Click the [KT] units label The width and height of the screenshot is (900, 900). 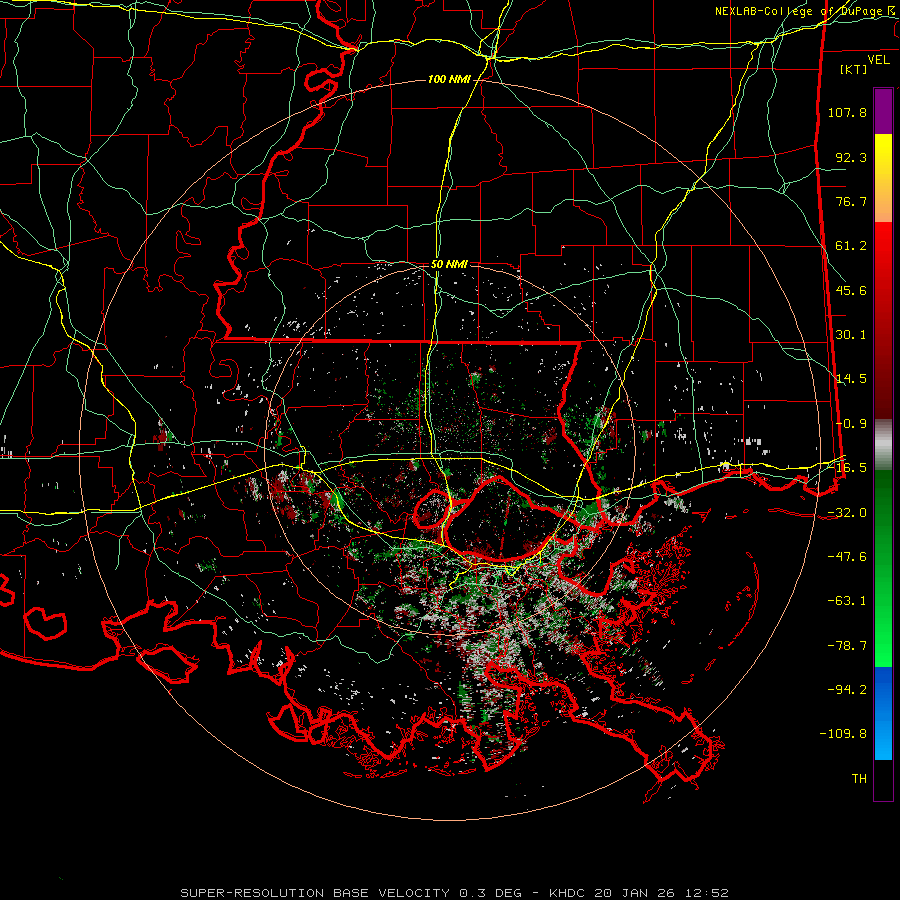click(x=854, y=69)
